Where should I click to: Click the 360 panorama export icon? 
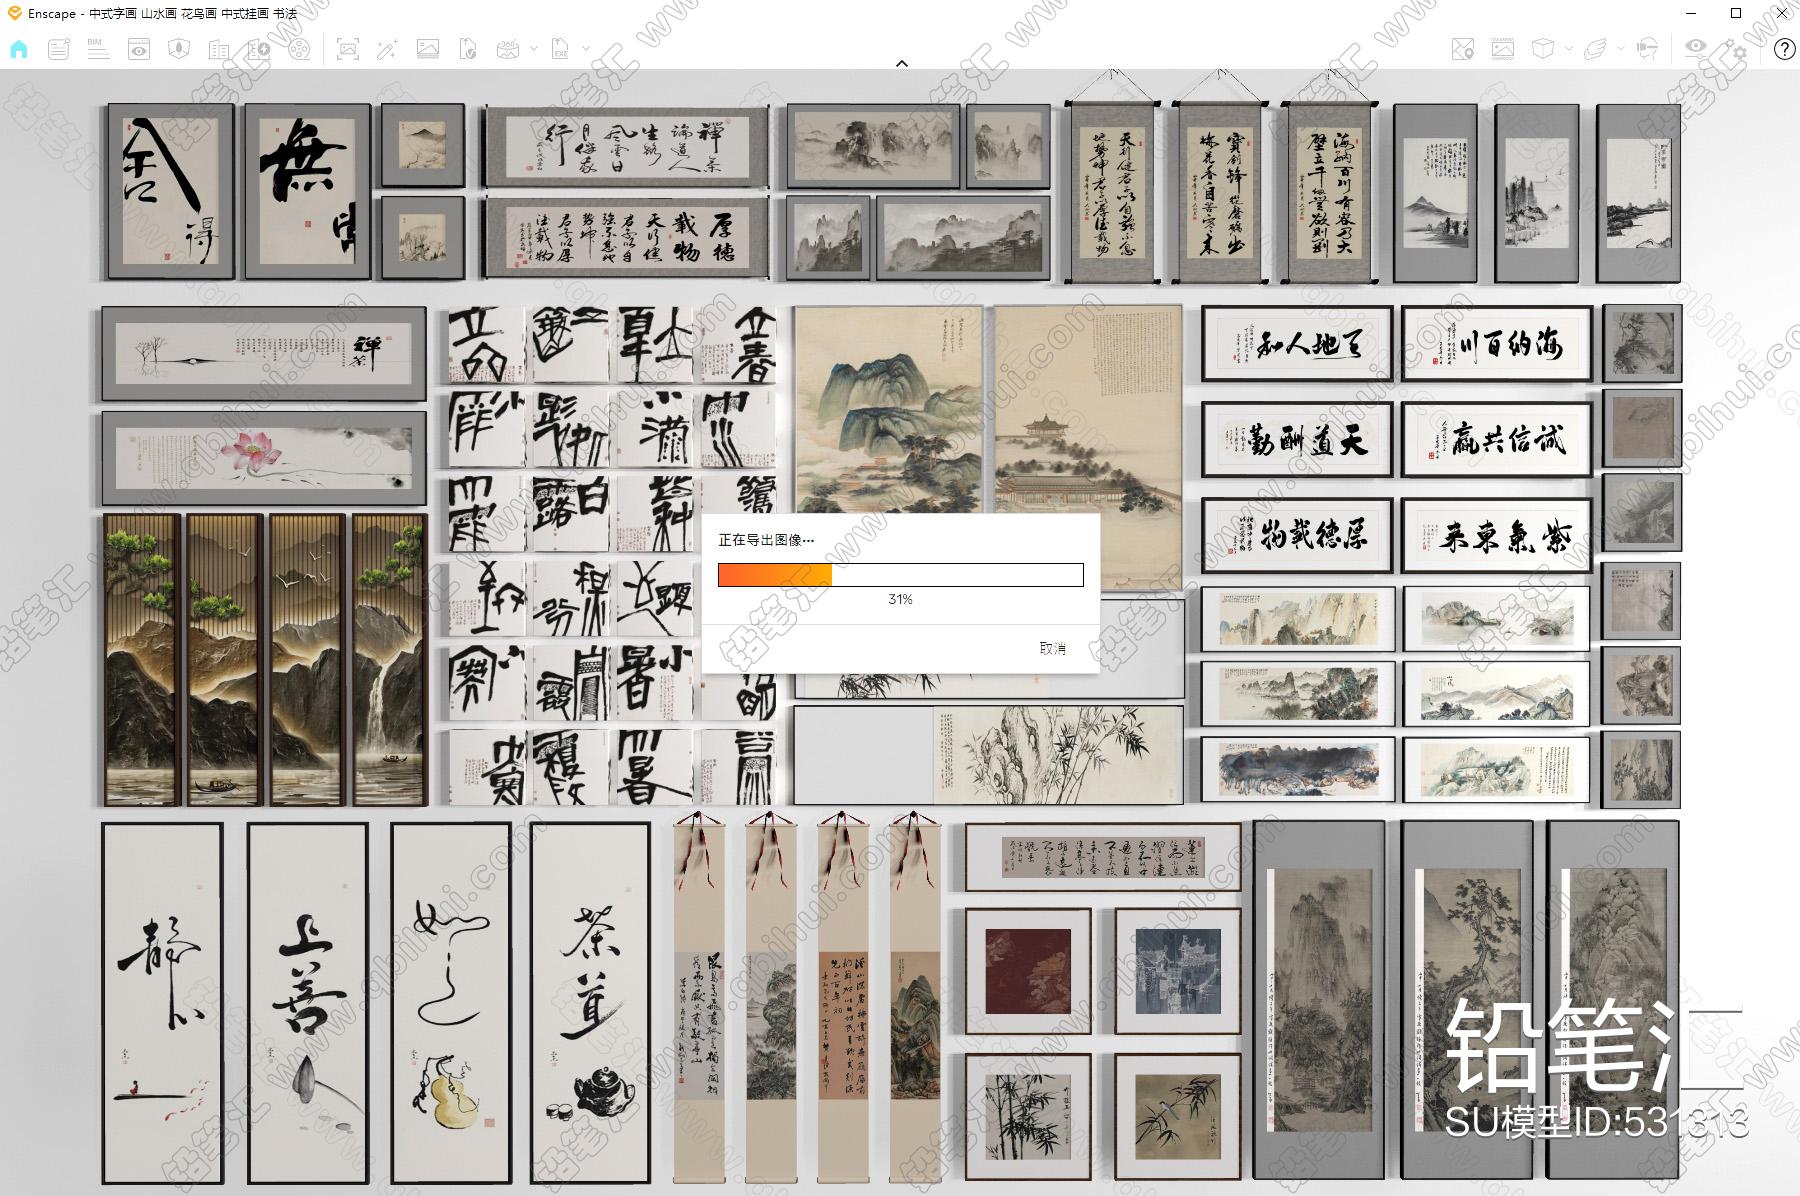[x=508, y=48]
